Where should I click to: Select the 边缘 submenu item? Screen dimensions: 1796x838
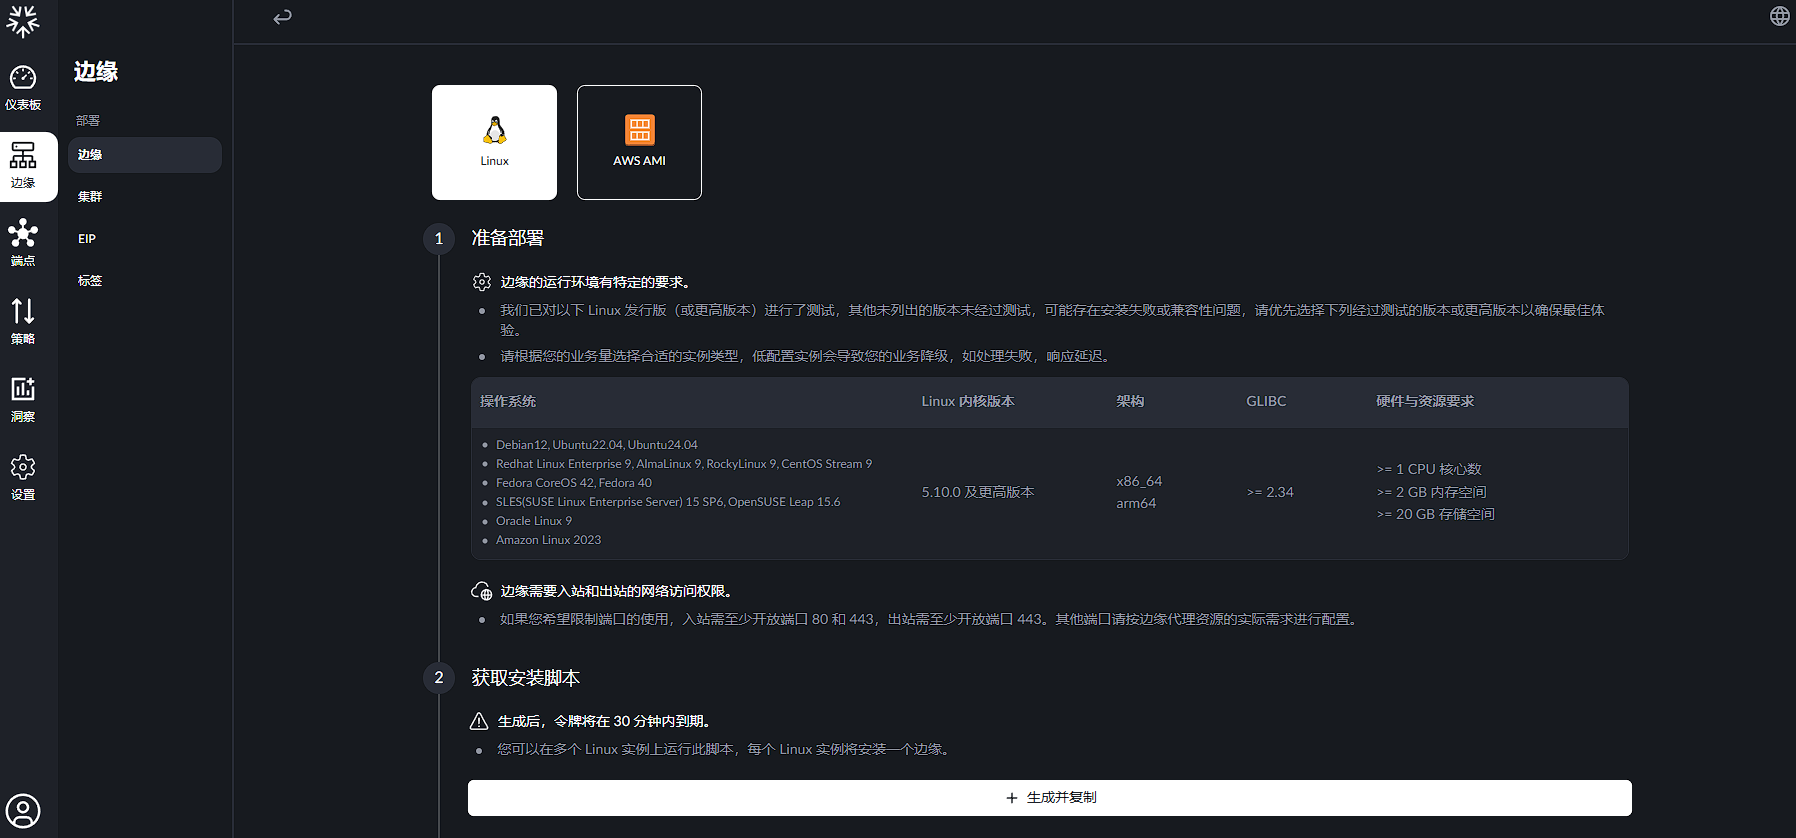point(145,155)
